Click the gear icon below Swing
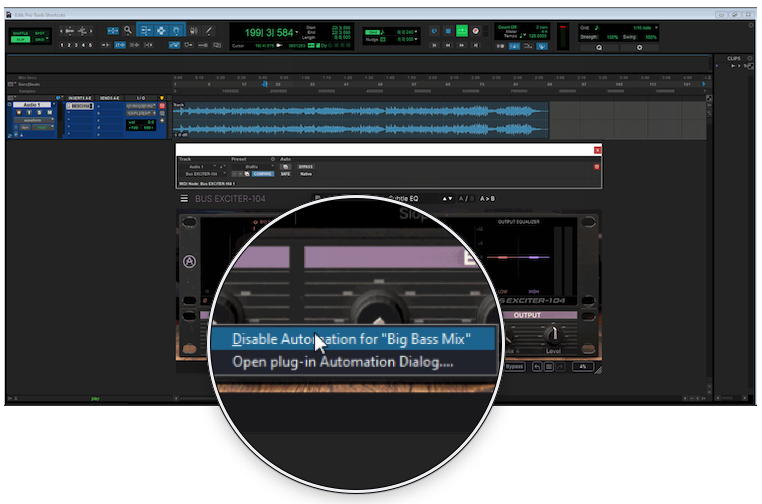This screenshot has width=762, height=504. tap(640, 48)
